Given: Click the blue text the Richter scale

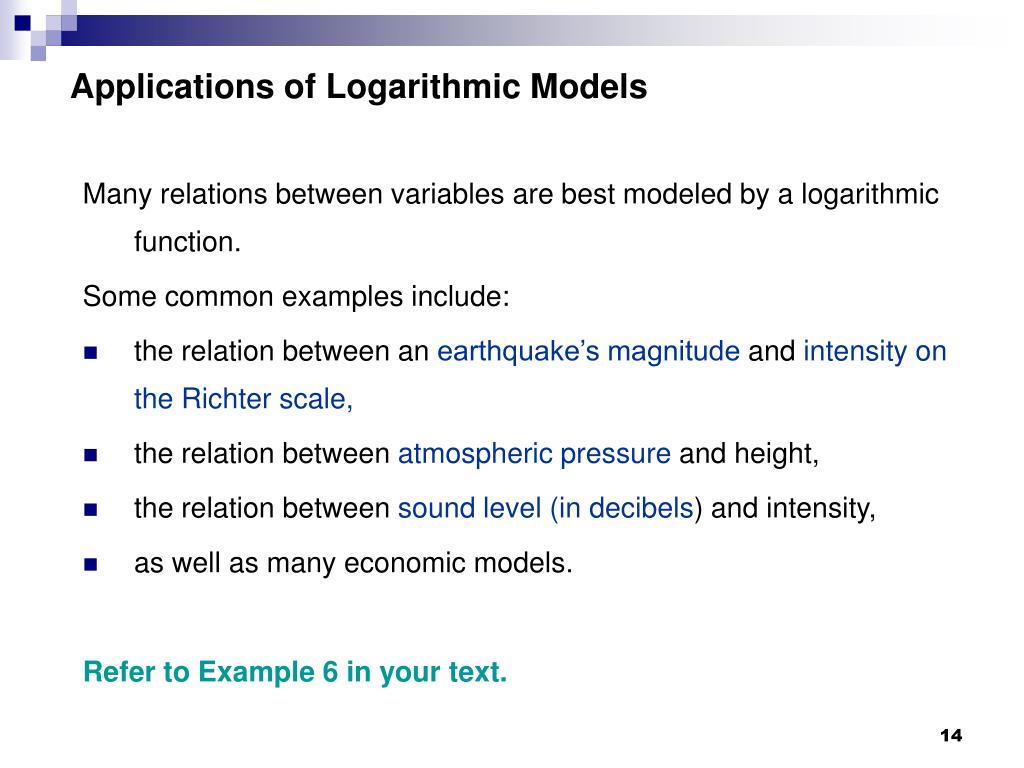Looking at the screenshot, I should pyautogui.click(x=243, y=399).
